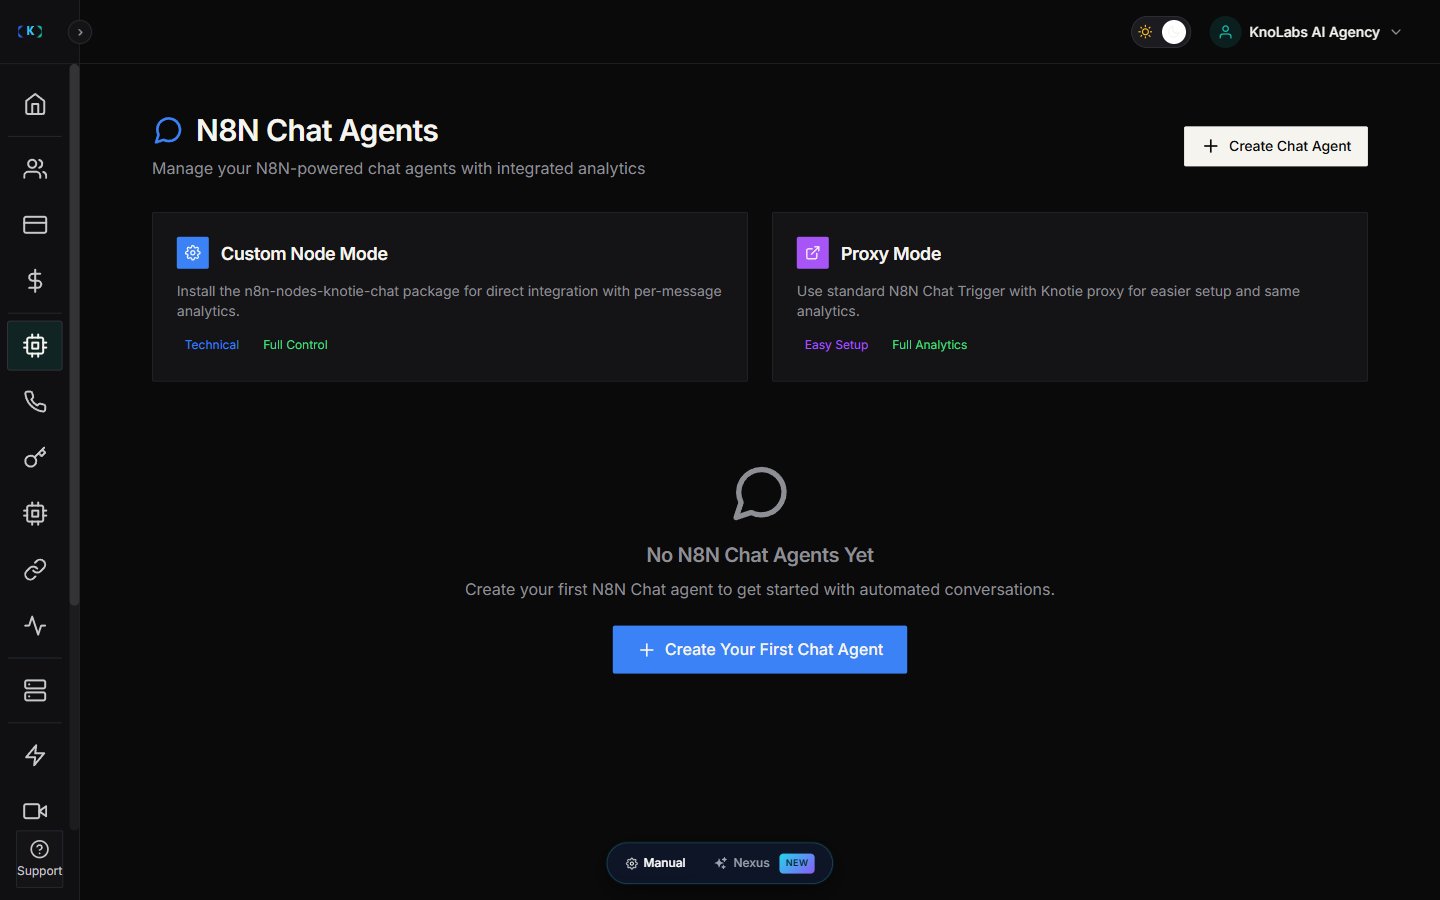Click the NEW badge beside Nexus

coord(797,863)
